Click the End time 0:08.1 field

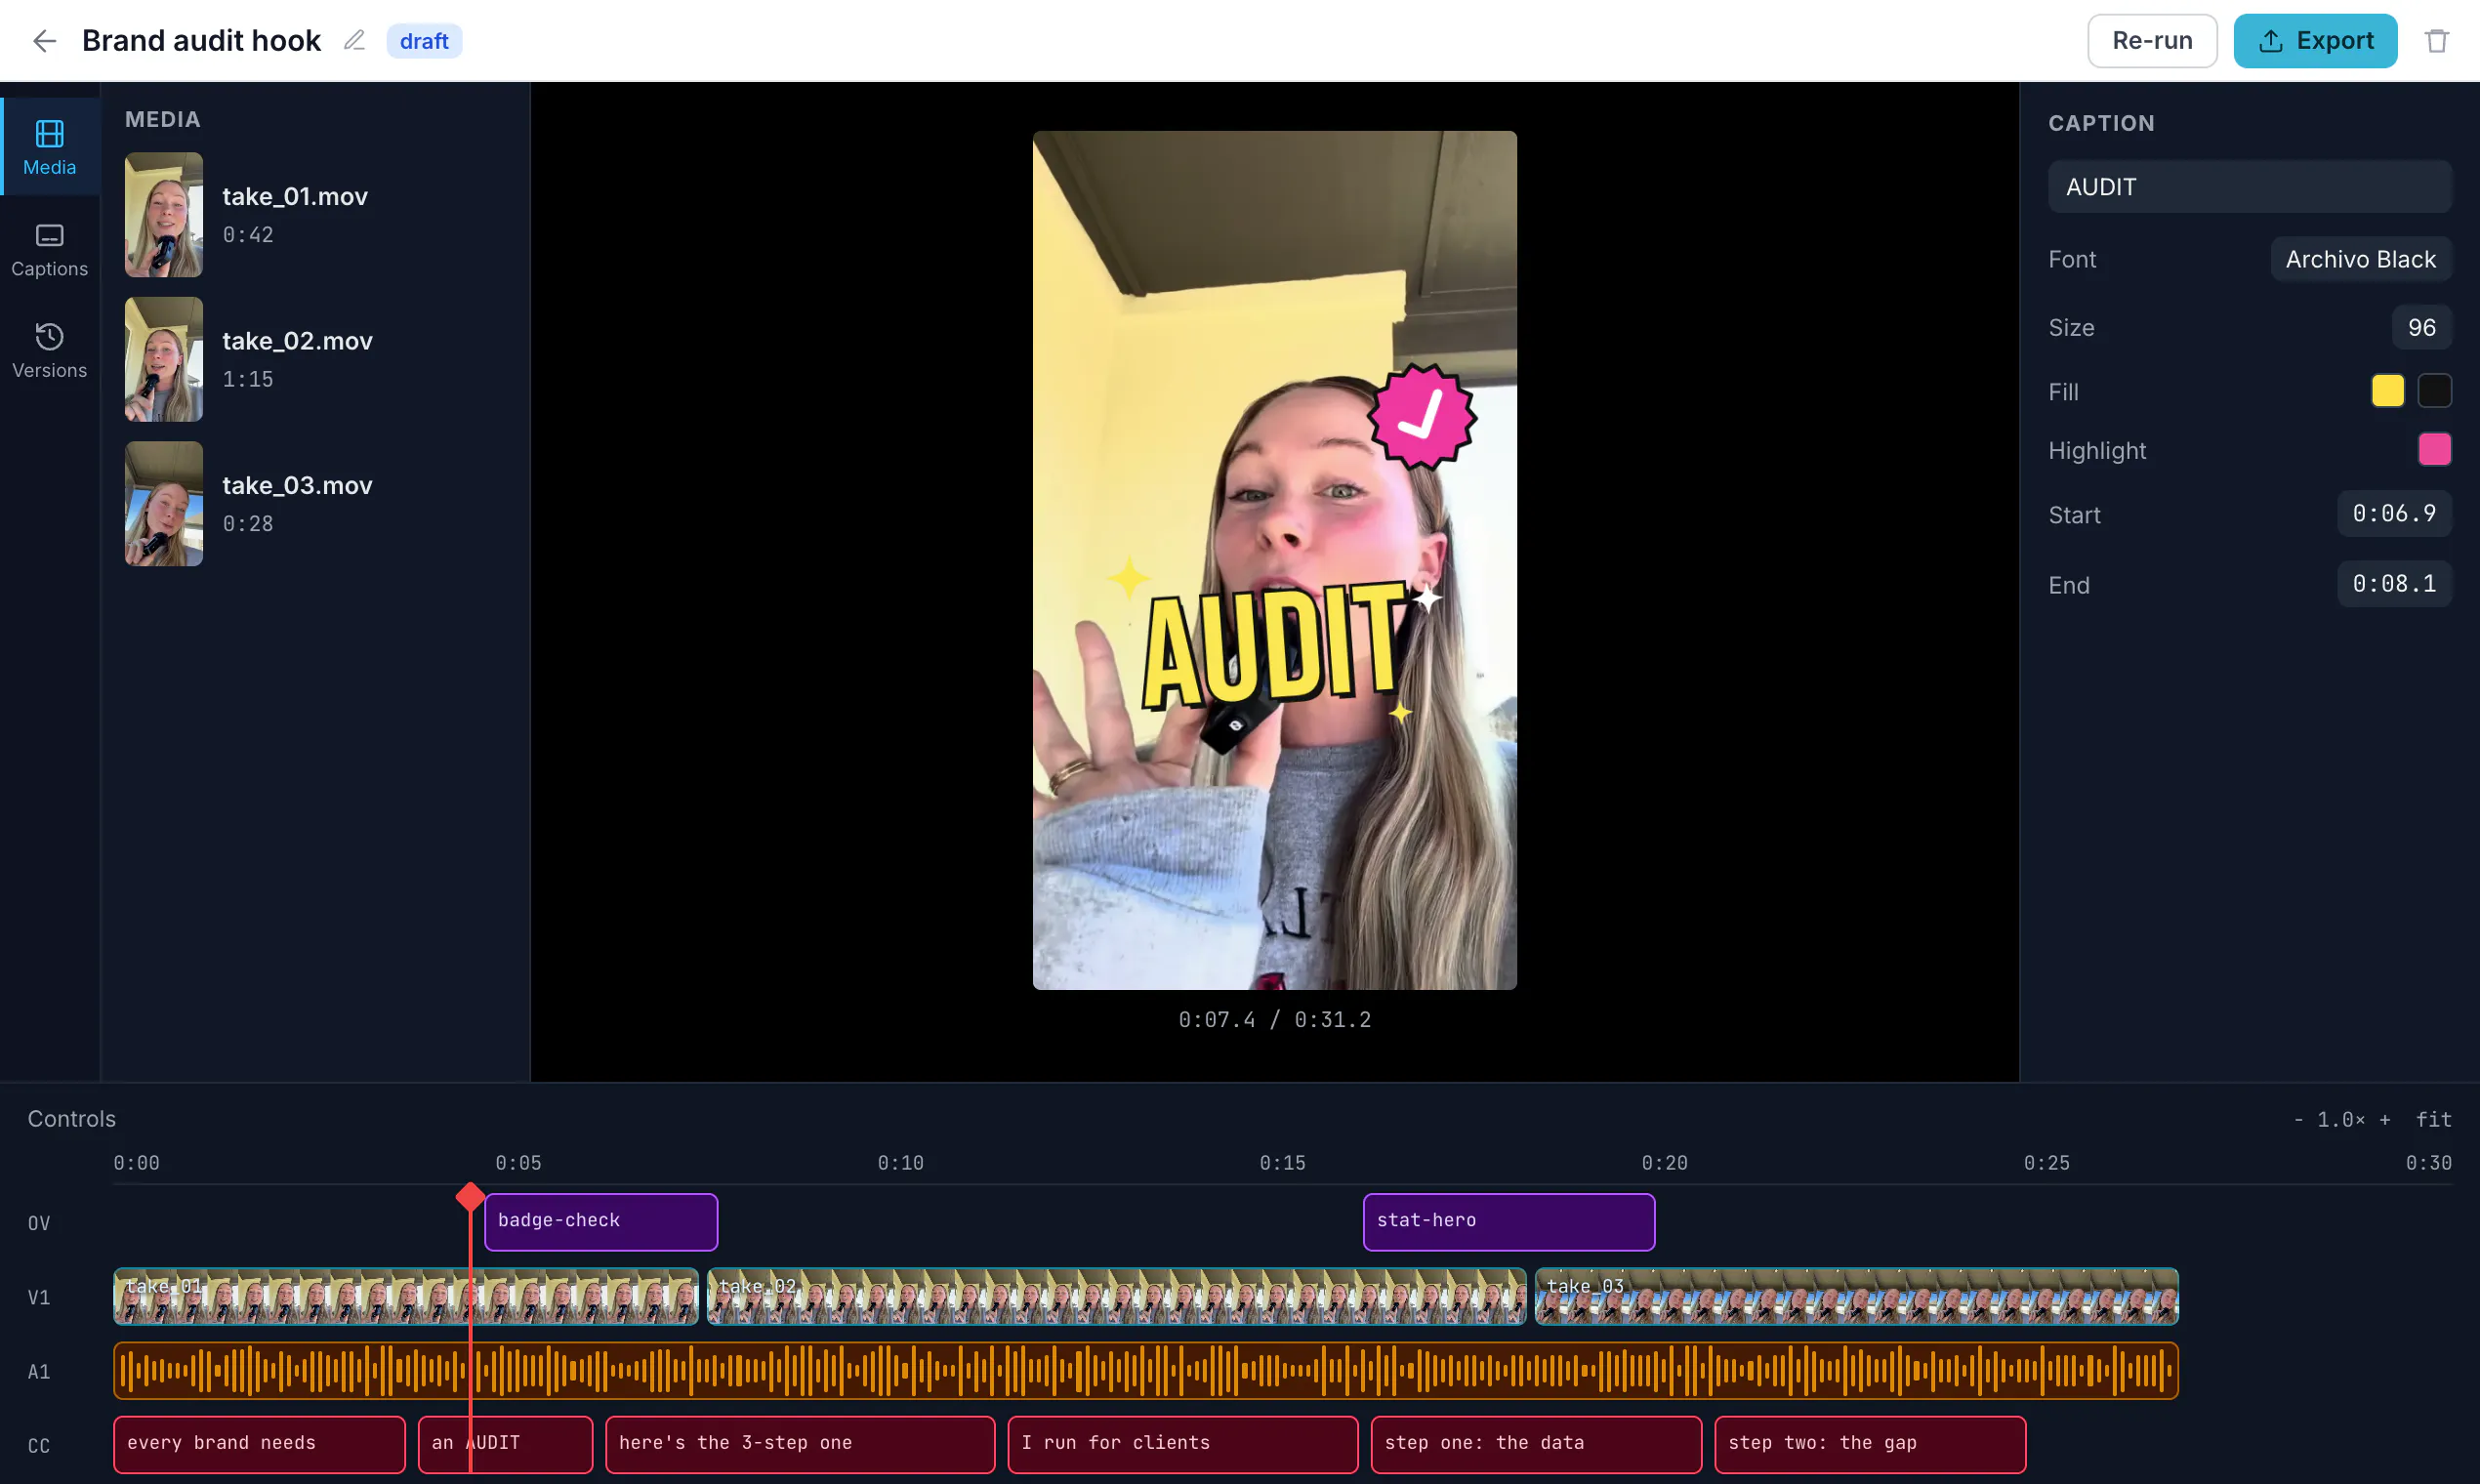pyautogui.click(x=2394, y=584)
